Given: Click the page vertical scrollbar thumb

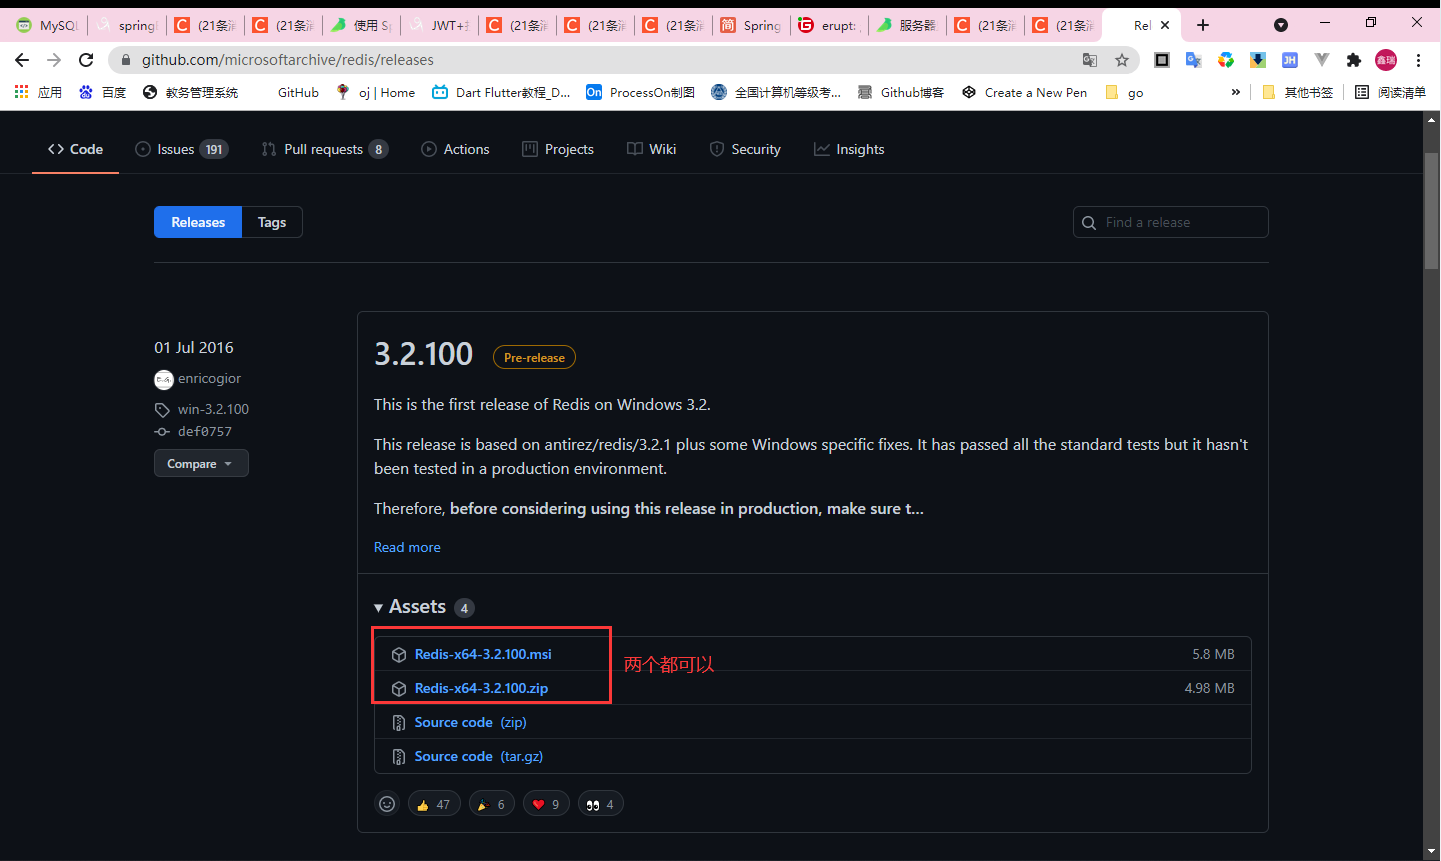Looking at the screenshot, I should coord(1432,211).
